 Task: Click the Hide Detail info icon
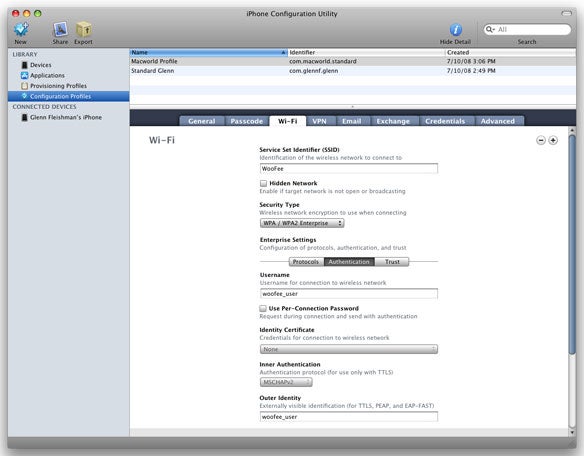[x=456, y=30]
